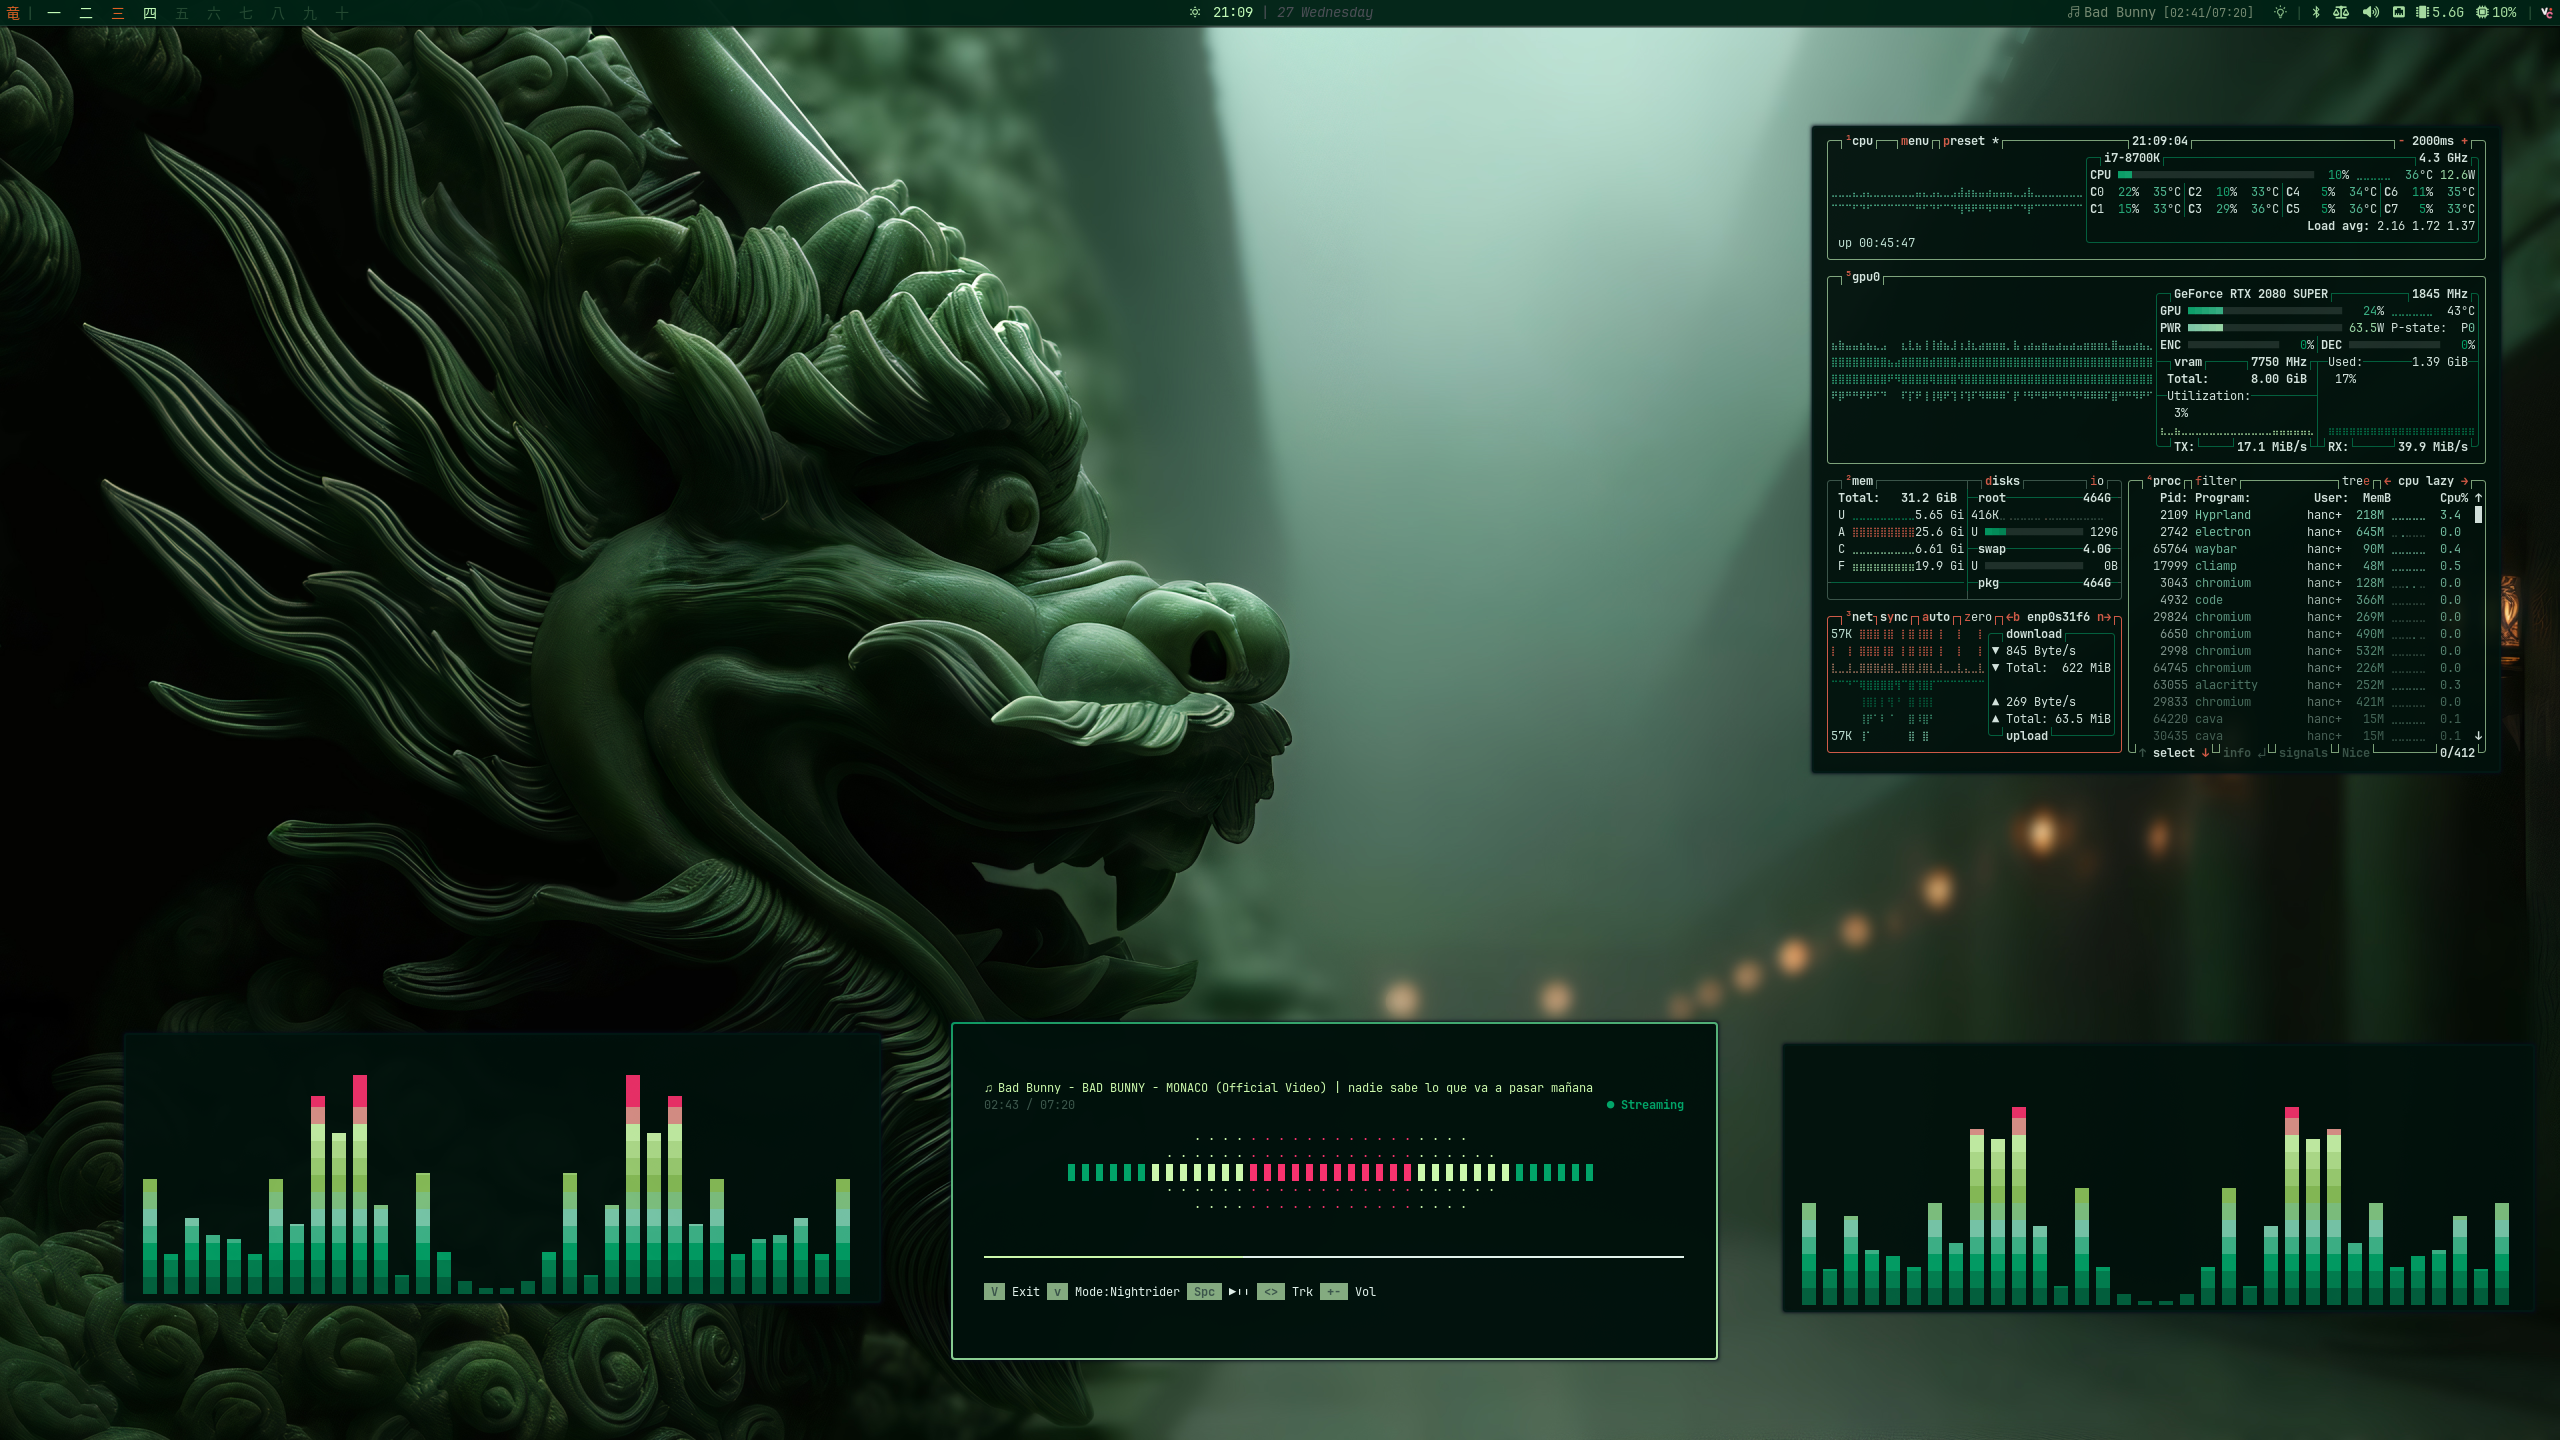Open the btop menu option
Image resolution: width=2560 pixels, height=1440 pixels.
coord(1914,141)
